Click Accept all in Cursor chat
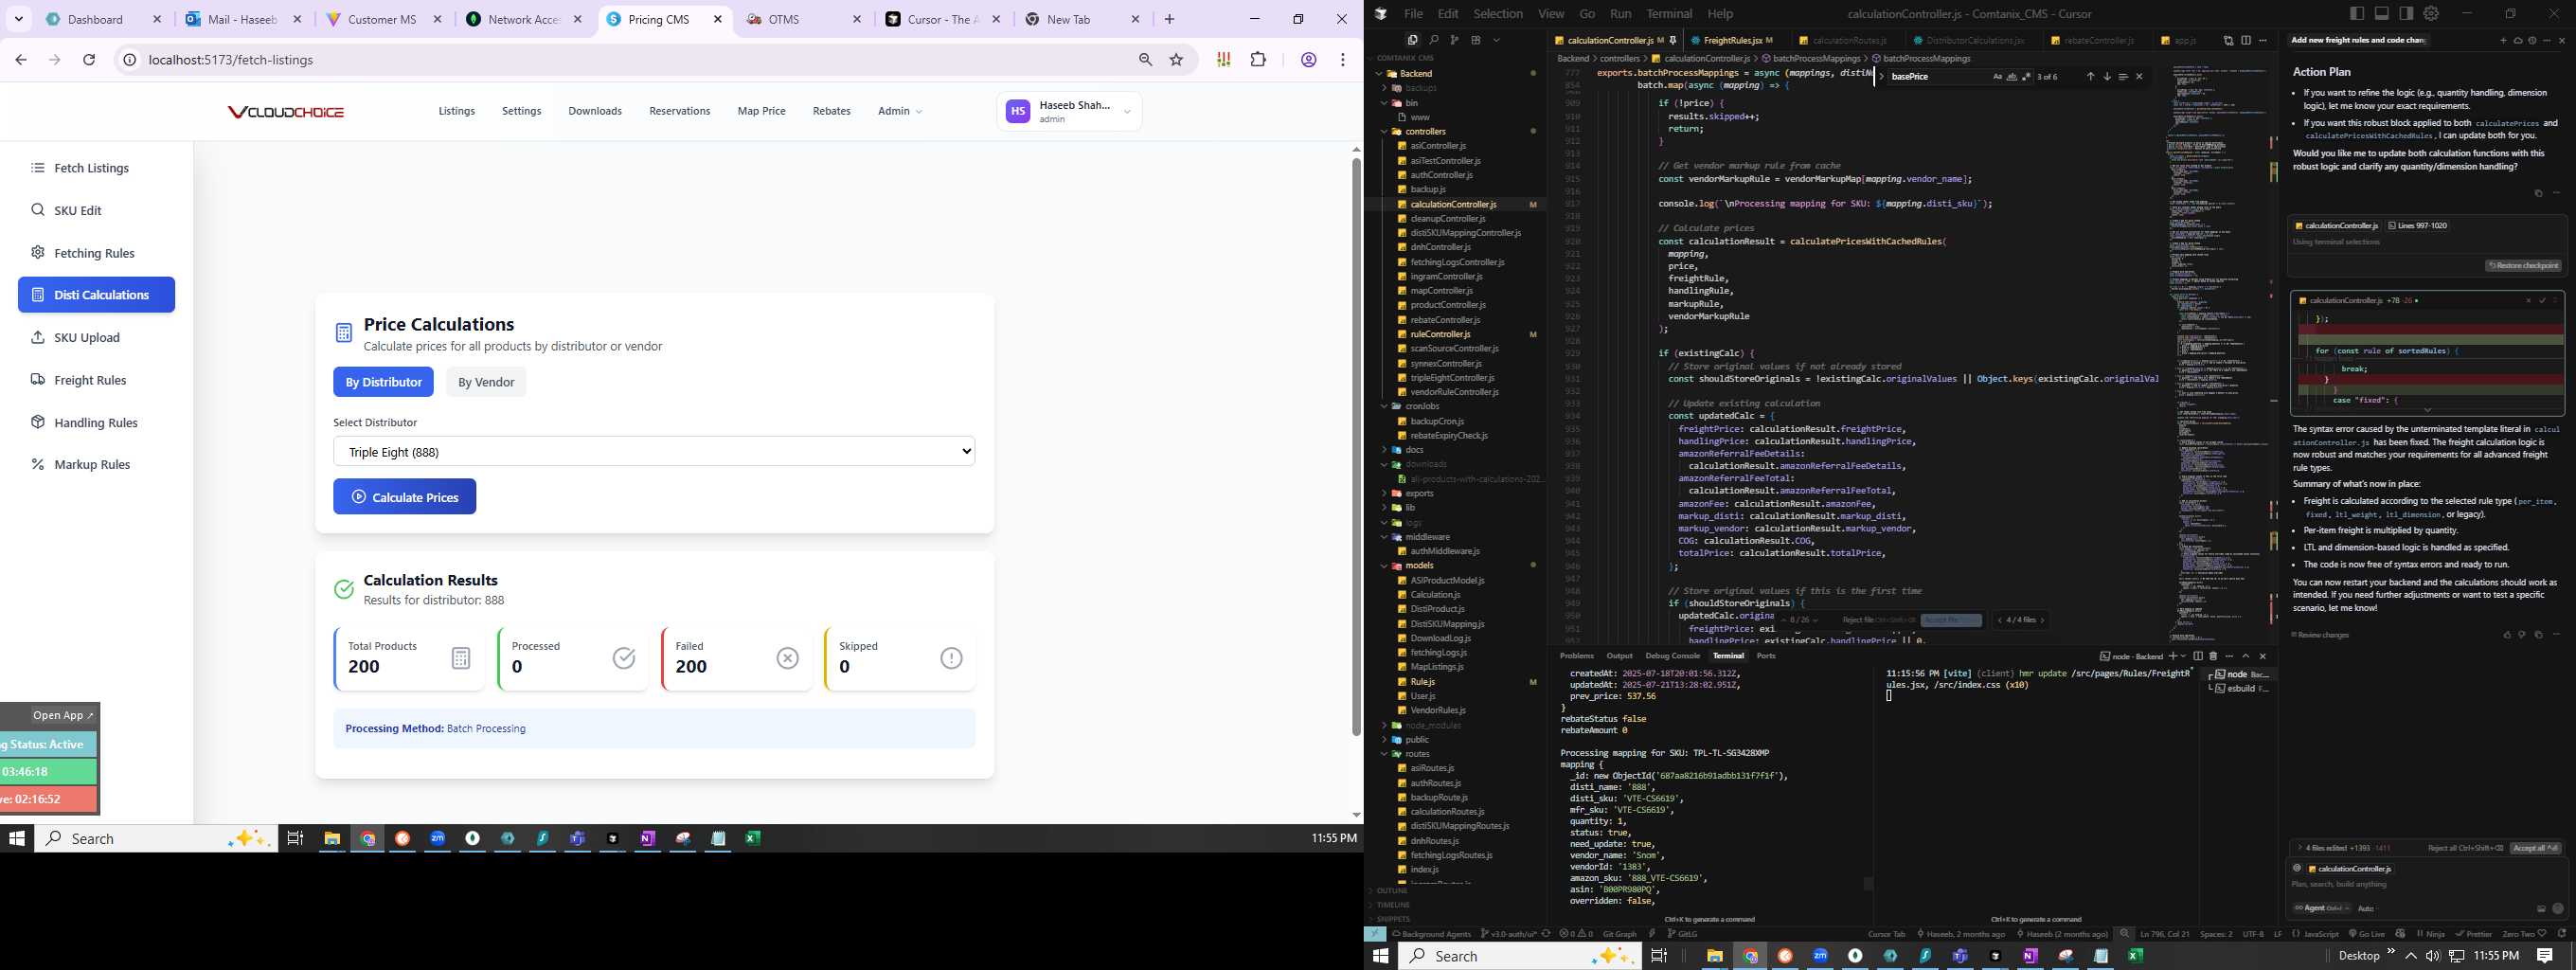 2535,848
